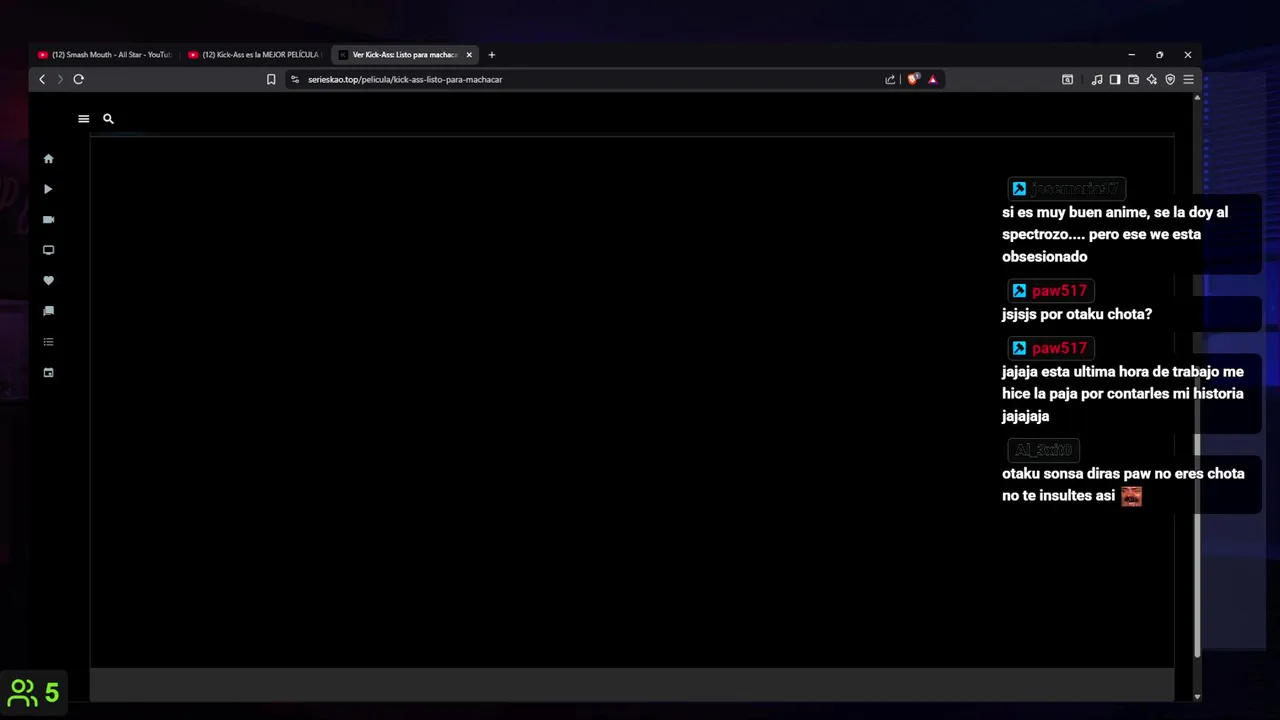The image size is (1280, 720).
Task: Open the Brave Playlist music note icon
Action: coord(1097,79)
